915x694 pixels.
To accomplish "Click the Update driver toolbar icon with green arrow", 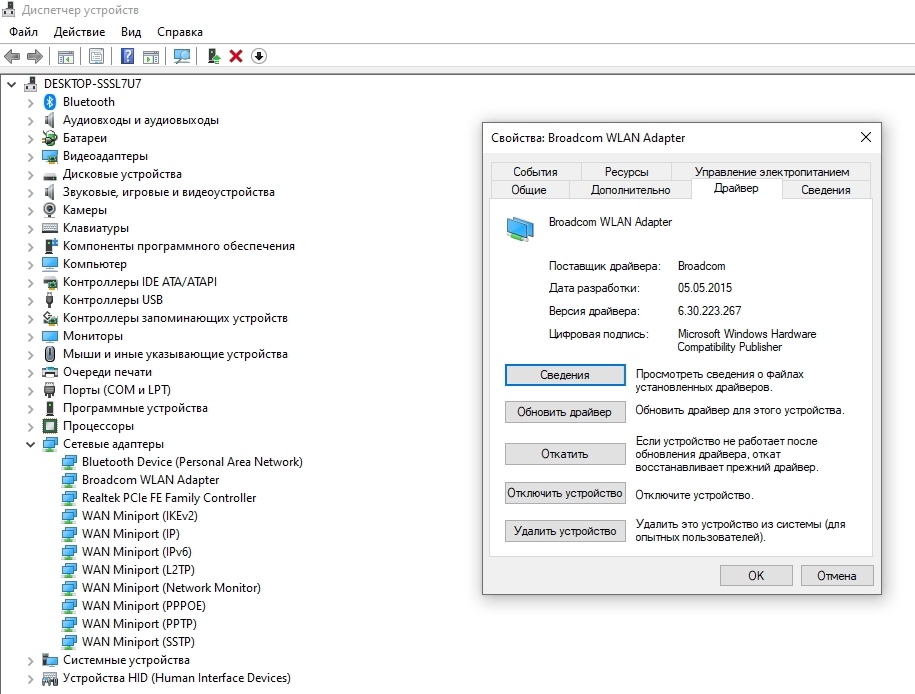I will pos(214,57).
